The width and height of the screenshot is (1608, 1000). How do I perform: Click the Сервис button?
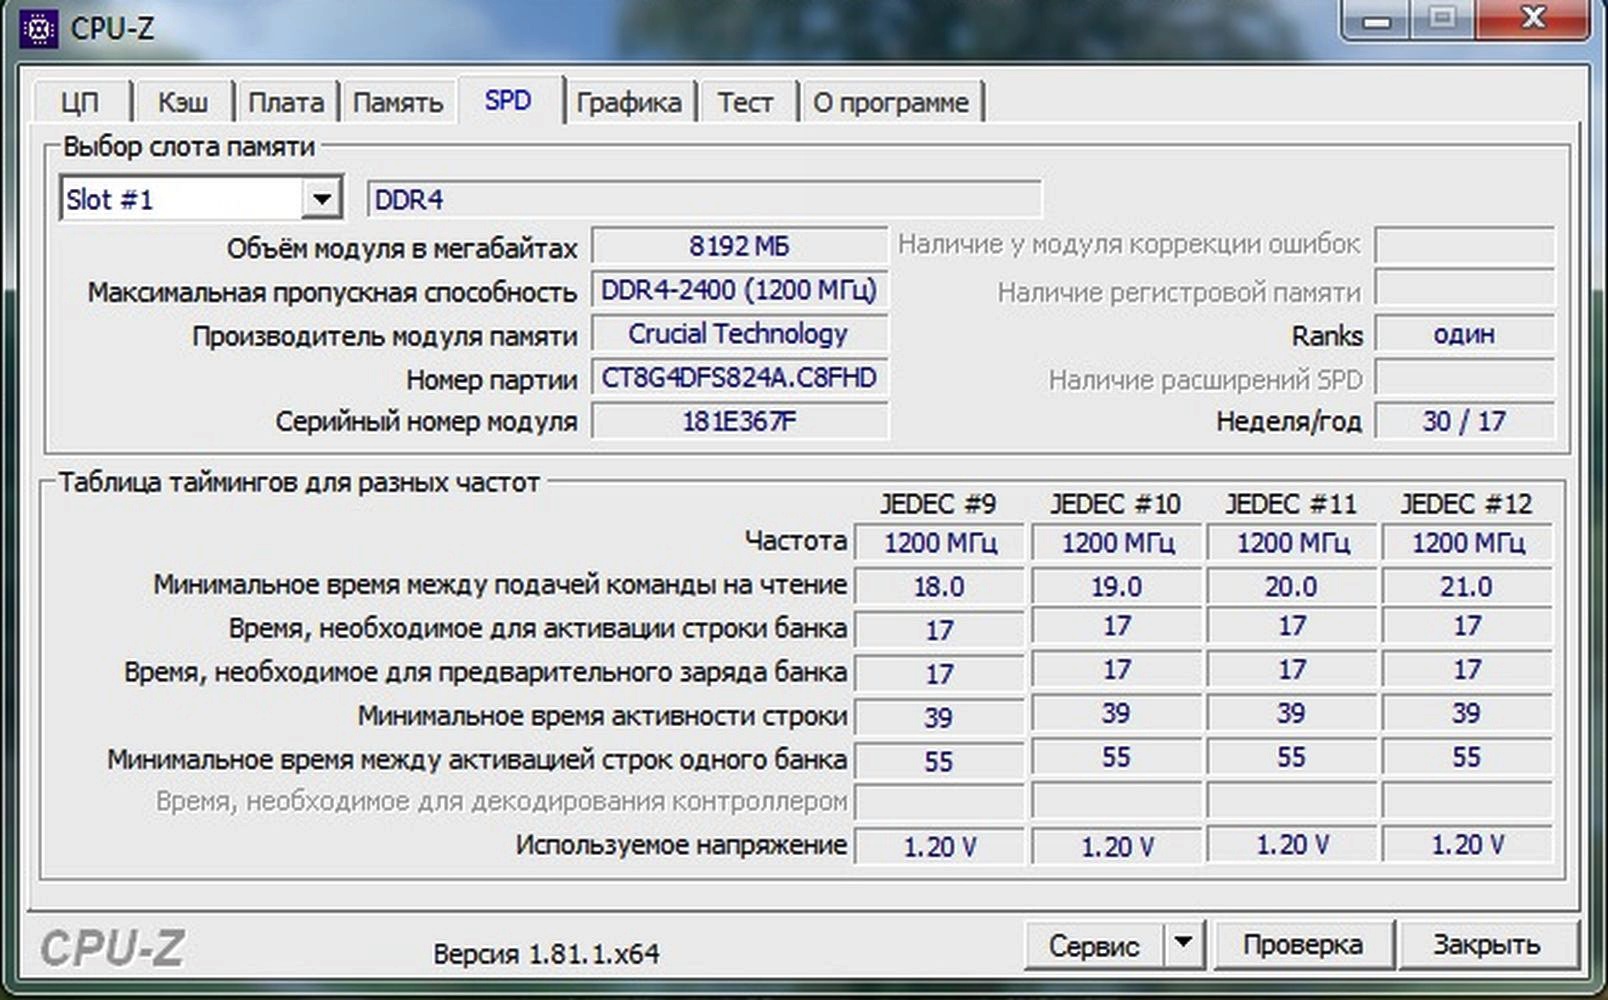(1093, 945)
